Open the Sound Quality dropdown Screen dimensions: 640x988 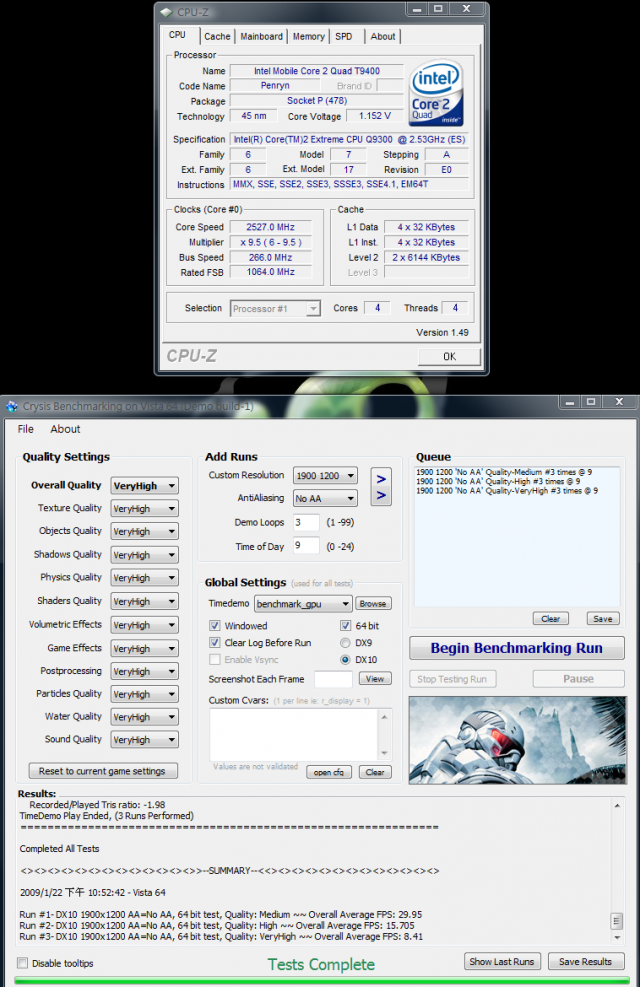[x=144, y=740]
